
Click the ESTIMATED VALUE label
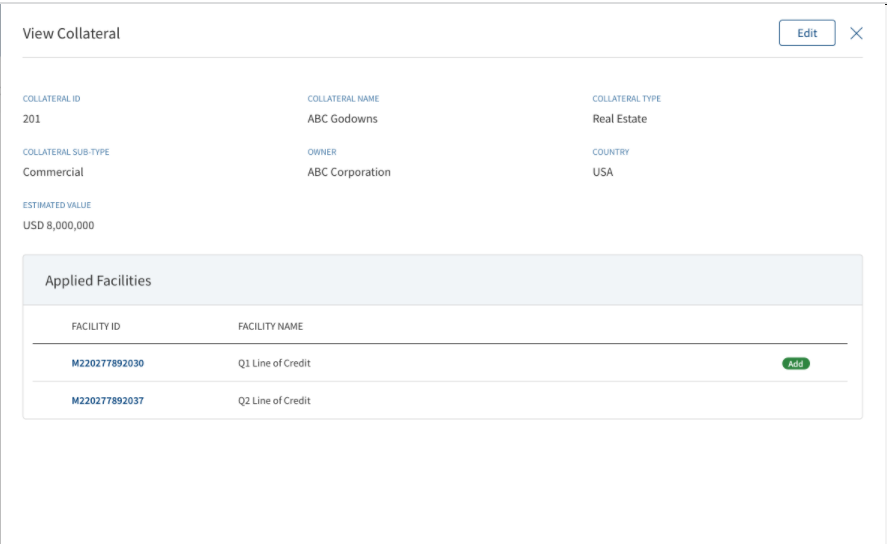click(57, 205)
